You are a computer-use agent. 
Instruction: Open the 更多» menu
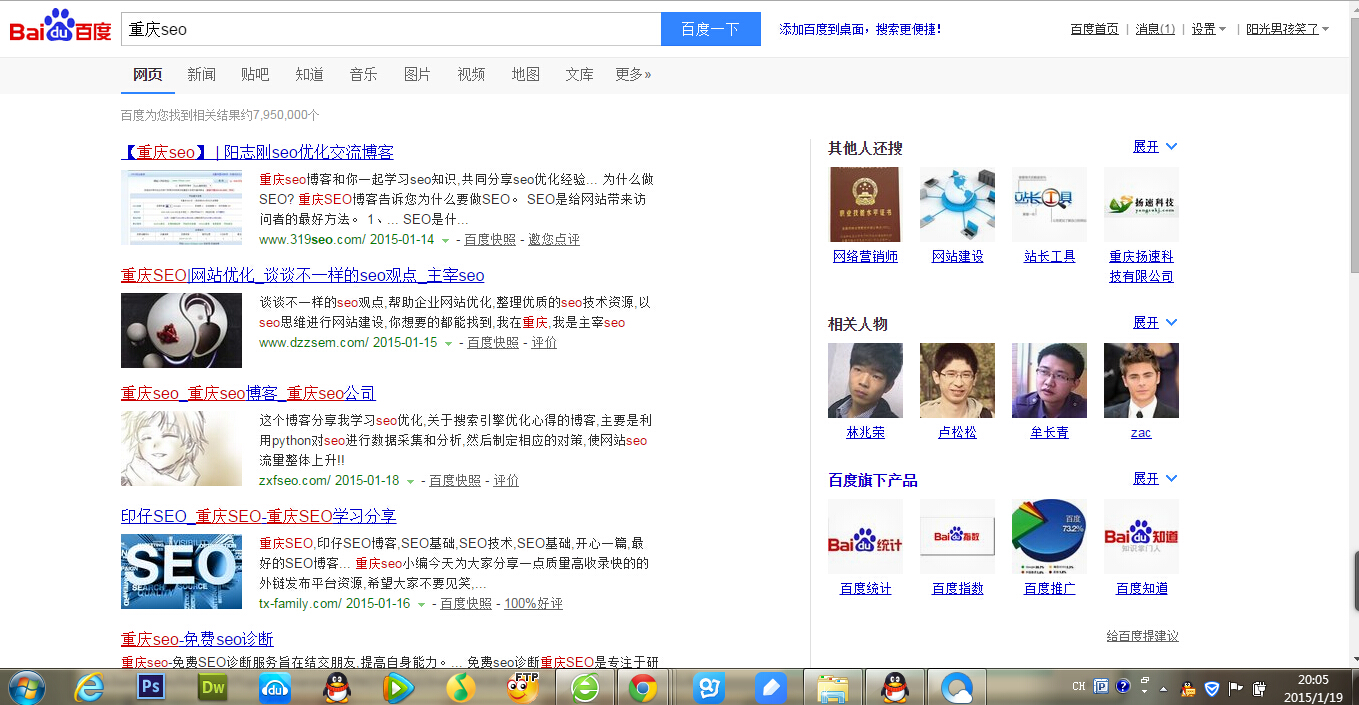click(x=633, y=74)
